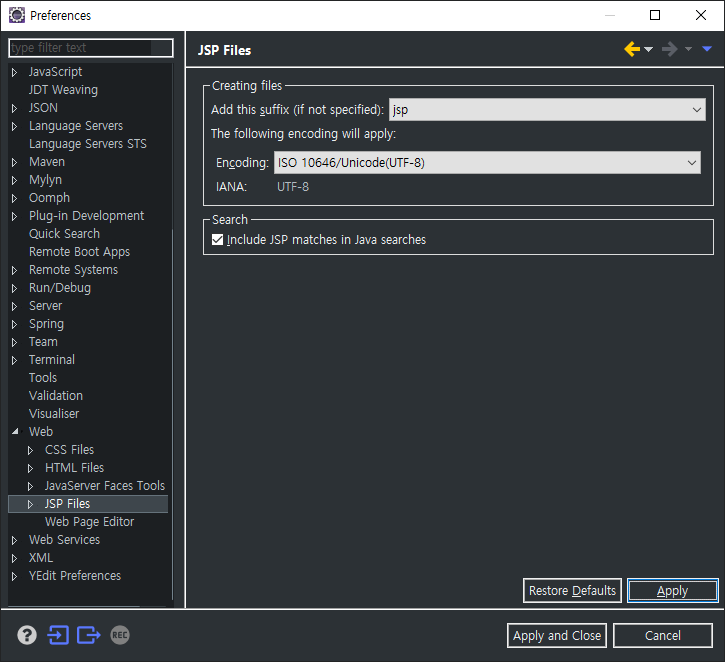Expand the Web Services node
Image resolution: width=725 pixels, height=662 pixels.
(14, 540)
